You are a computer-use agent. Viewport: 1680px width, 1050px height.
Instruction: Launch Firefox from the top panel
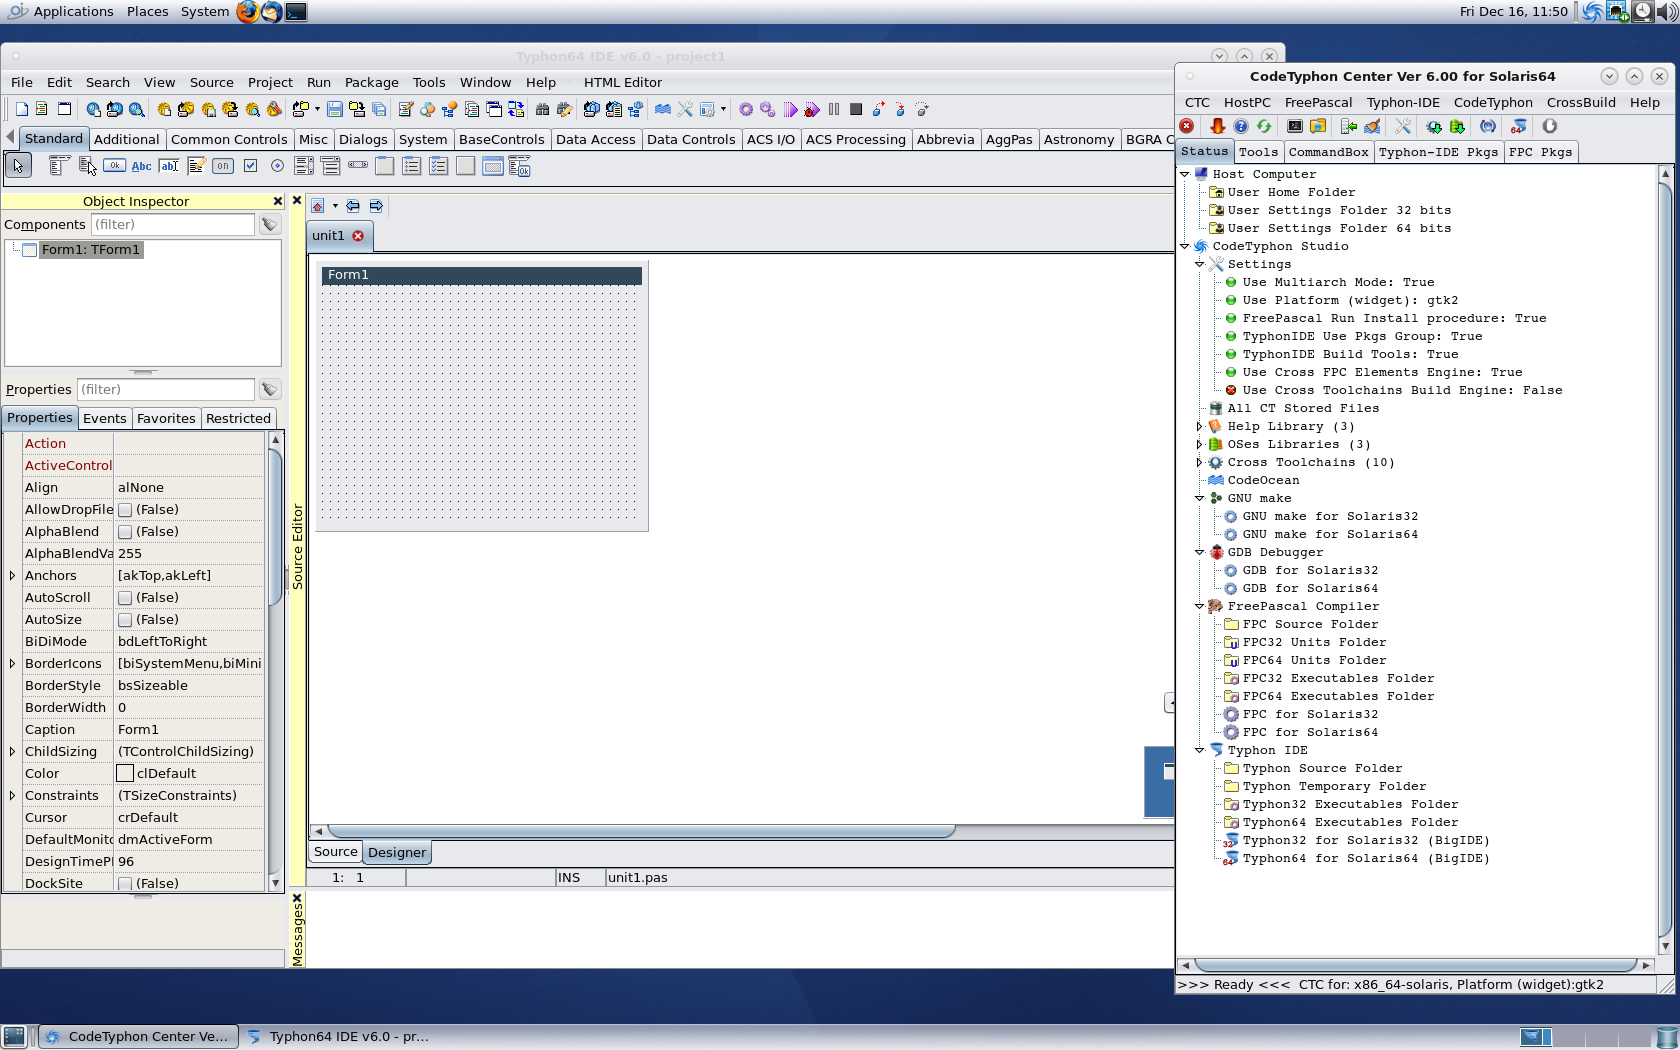tap(247, 12)
